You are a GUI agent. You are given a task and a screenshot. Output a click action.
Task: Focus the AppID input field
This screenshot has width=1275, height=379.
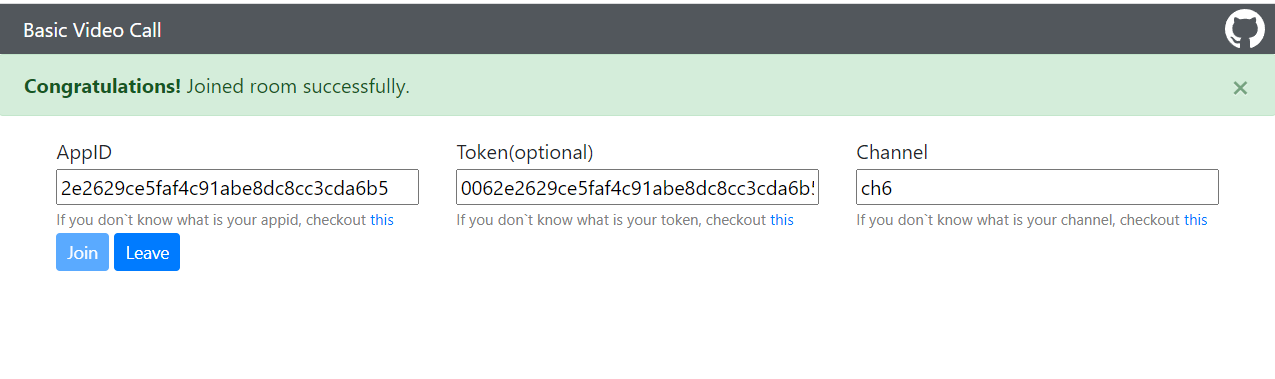coord(237,187)
